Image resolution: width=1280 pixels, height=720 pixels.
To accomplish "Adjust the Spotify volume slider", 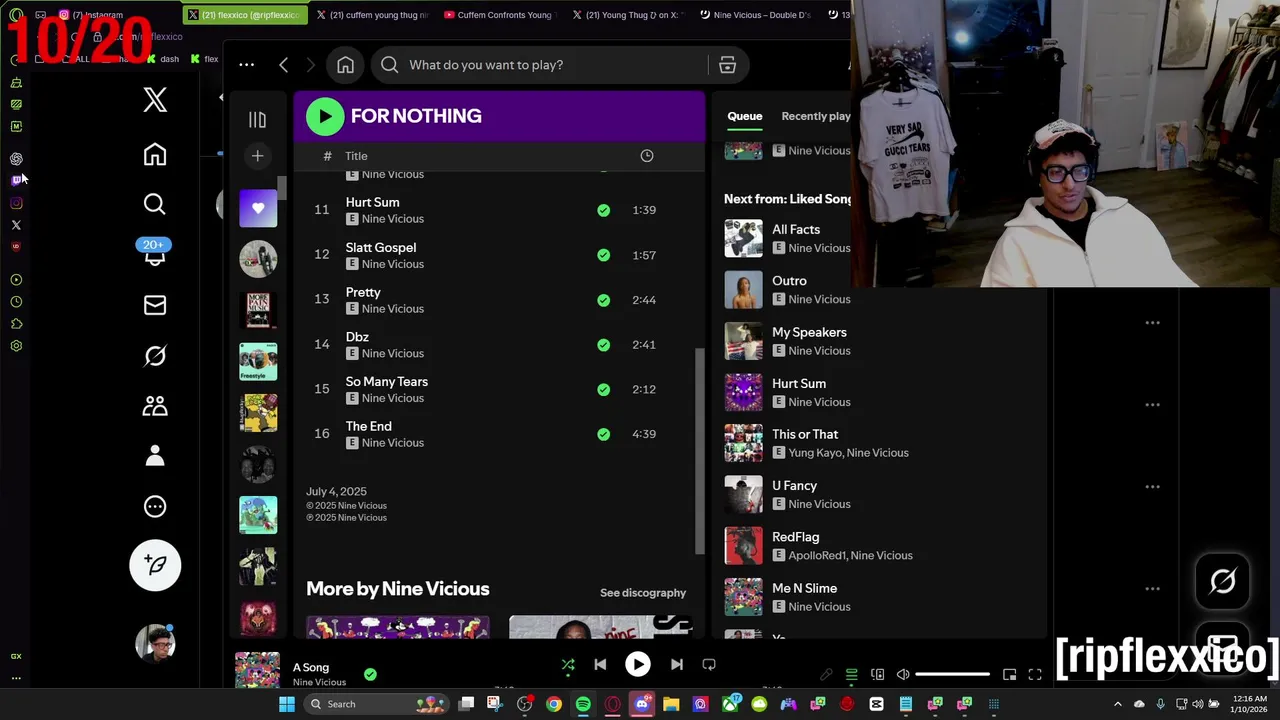I will tap(952, 675).
